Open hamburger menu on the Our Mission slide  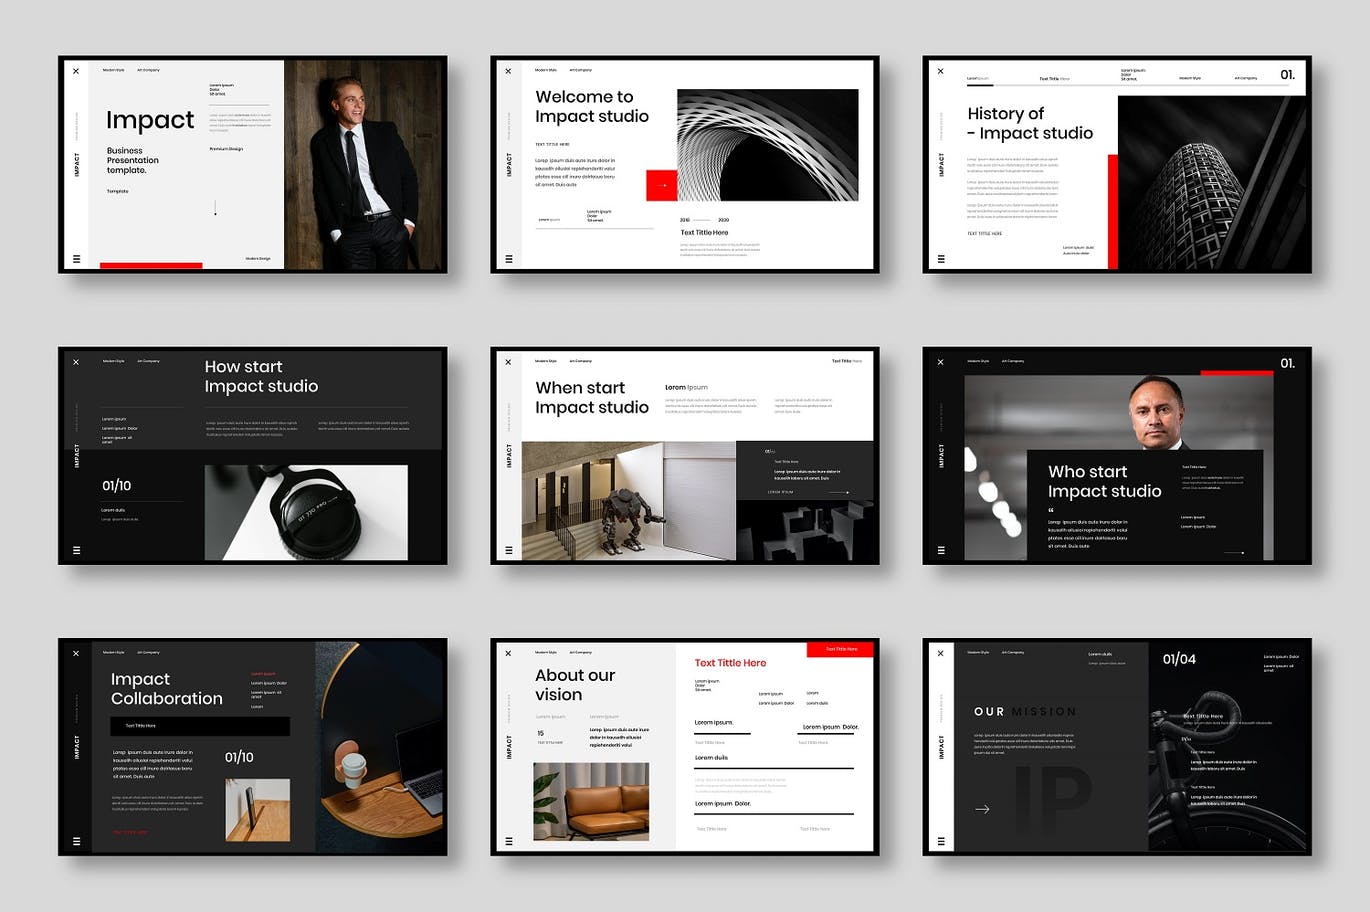click(x=940, y=841)
